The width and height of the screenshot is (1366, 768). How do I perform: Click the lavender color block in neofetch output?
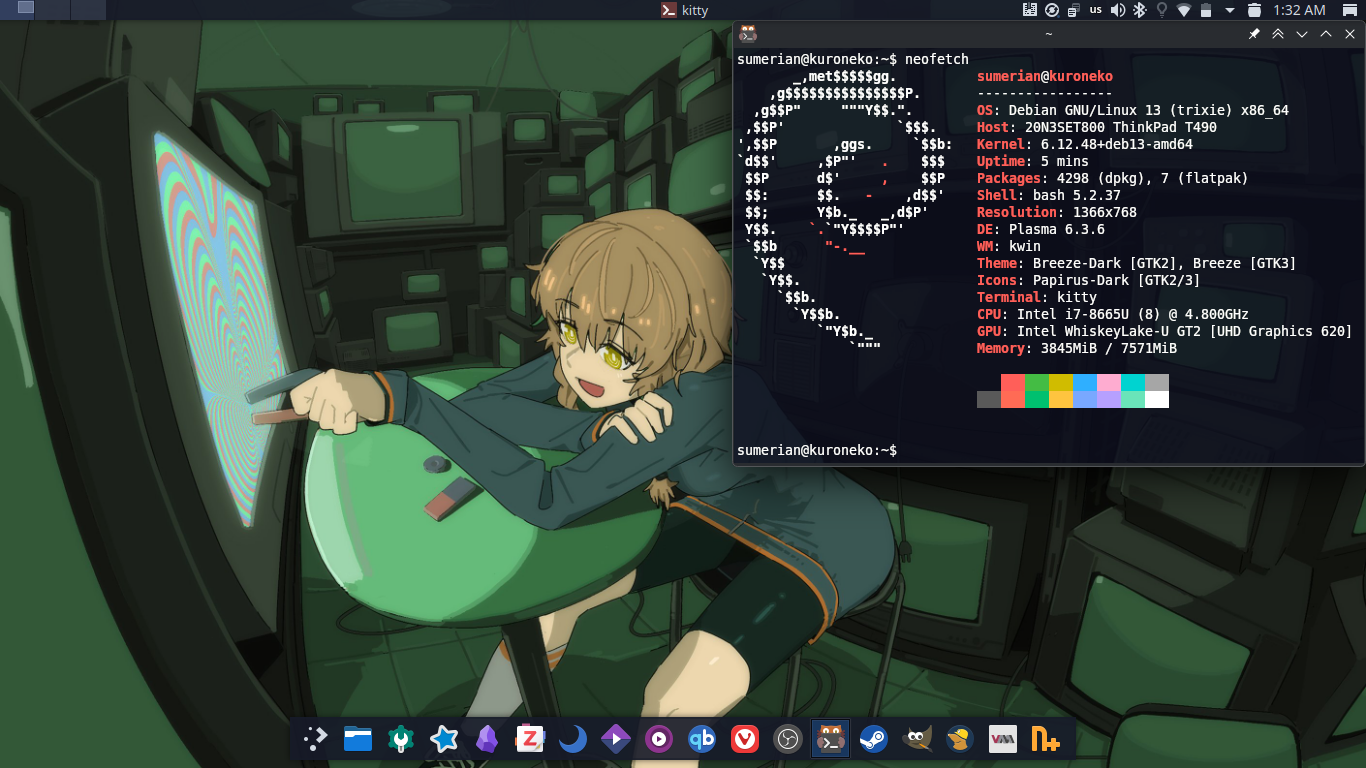point(1108,400)
